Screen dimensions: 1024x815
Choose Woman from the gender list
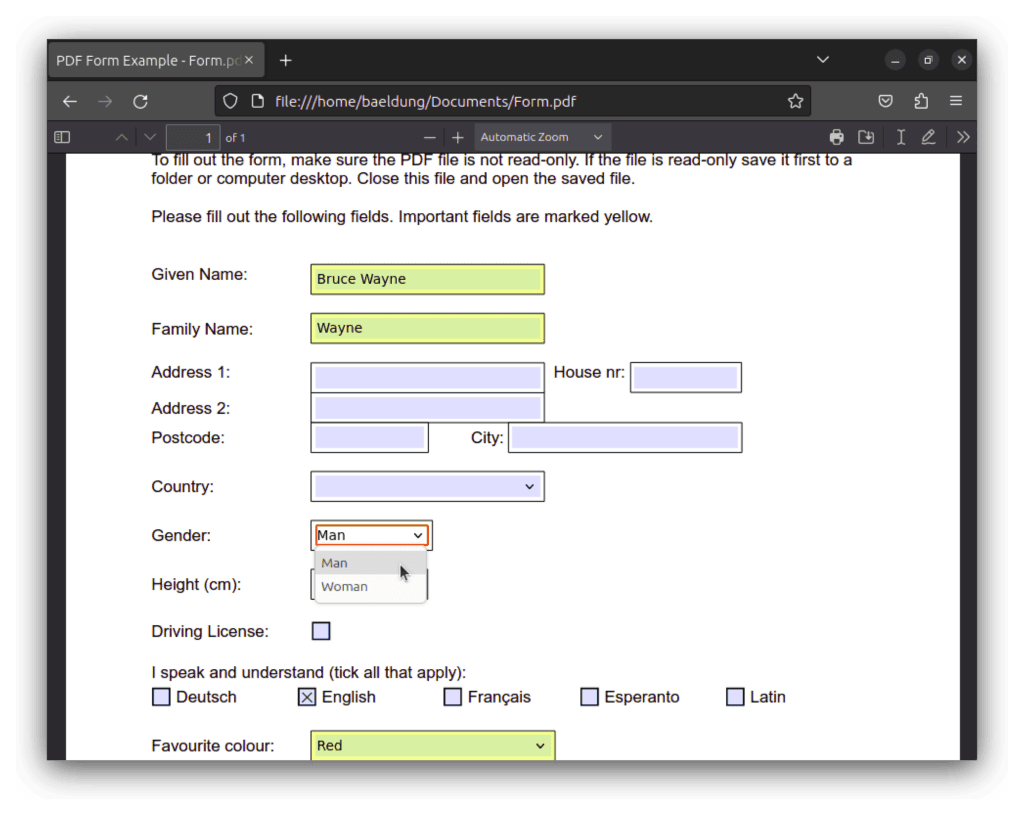[370, 586]
